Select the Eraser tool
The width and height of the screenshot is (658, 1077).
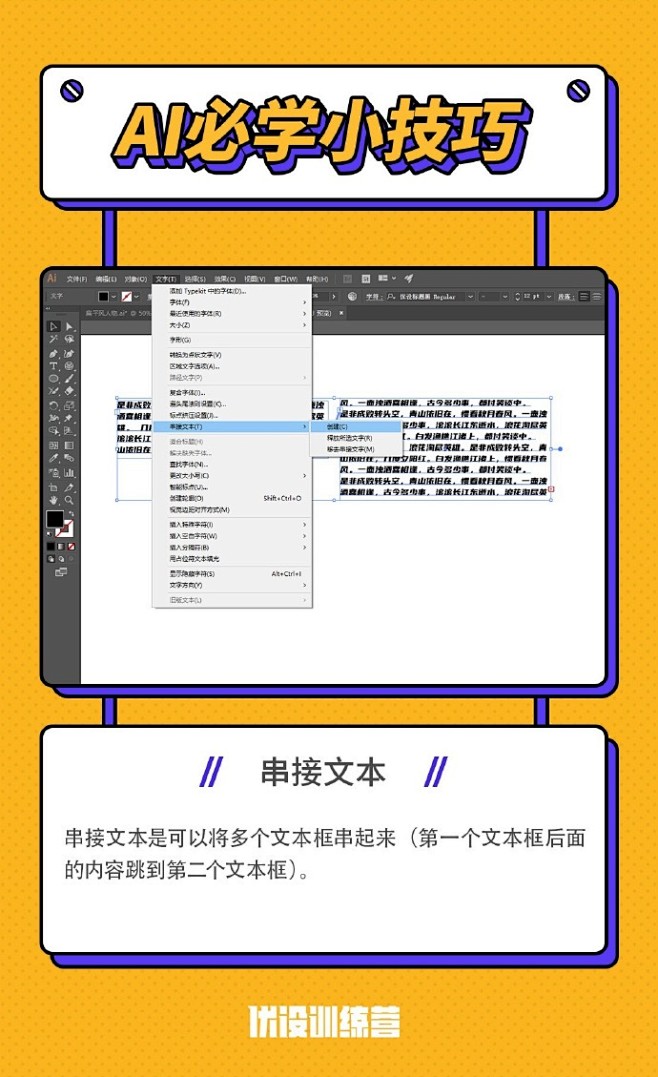[x=69, y=391]
